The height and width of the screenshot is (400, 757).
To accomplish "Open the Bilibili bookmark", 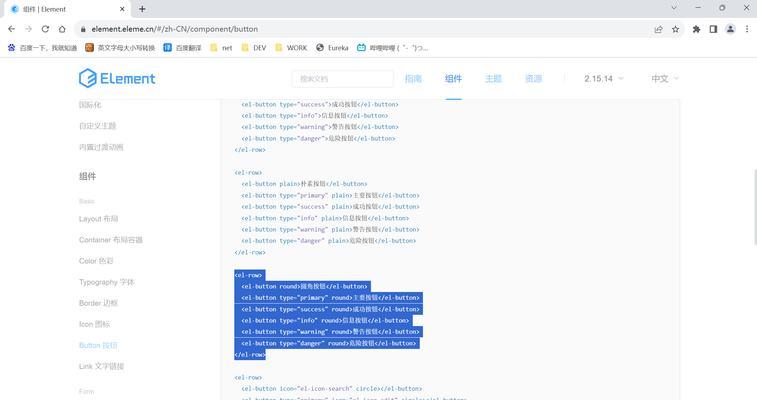I will click(x=393, y=48).
